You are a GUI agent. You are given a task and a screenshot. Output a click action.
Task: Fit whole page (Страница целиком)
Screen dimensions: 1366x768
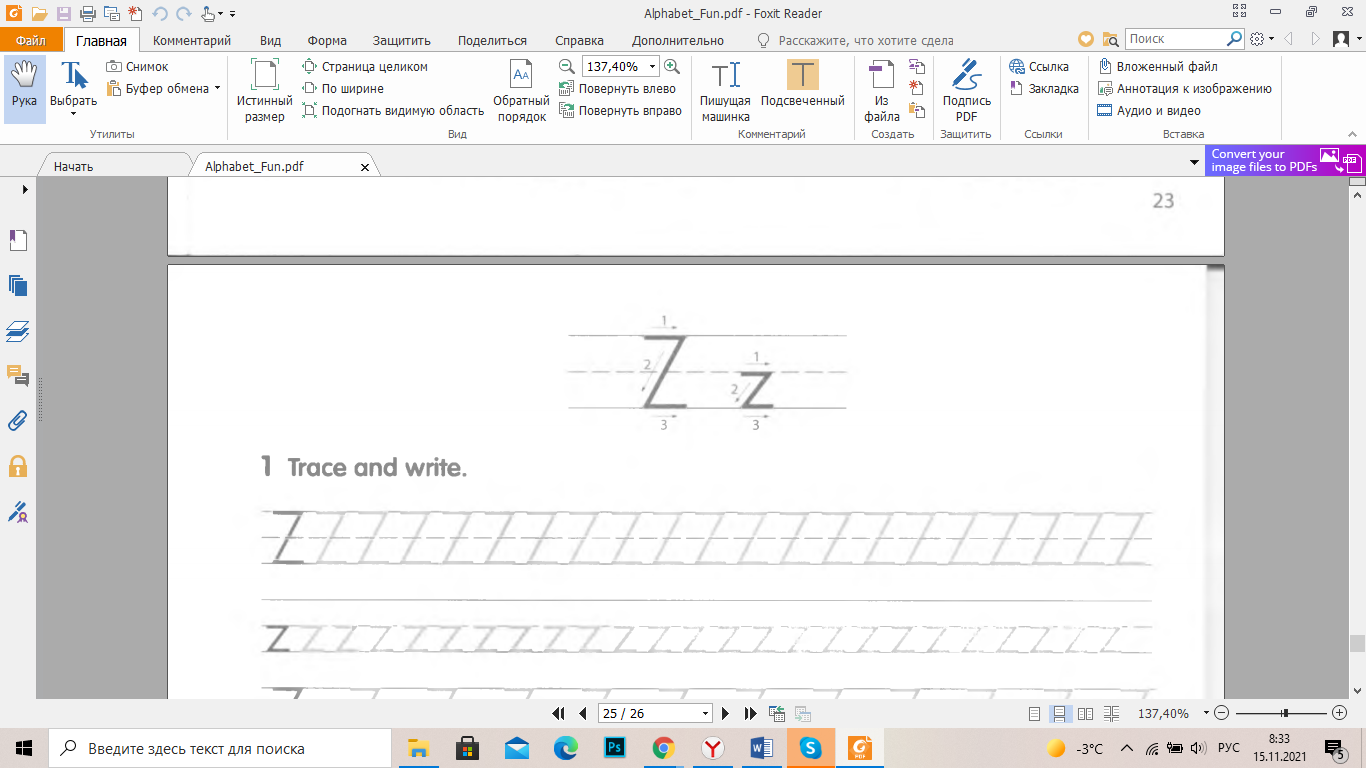pos(365,67)
